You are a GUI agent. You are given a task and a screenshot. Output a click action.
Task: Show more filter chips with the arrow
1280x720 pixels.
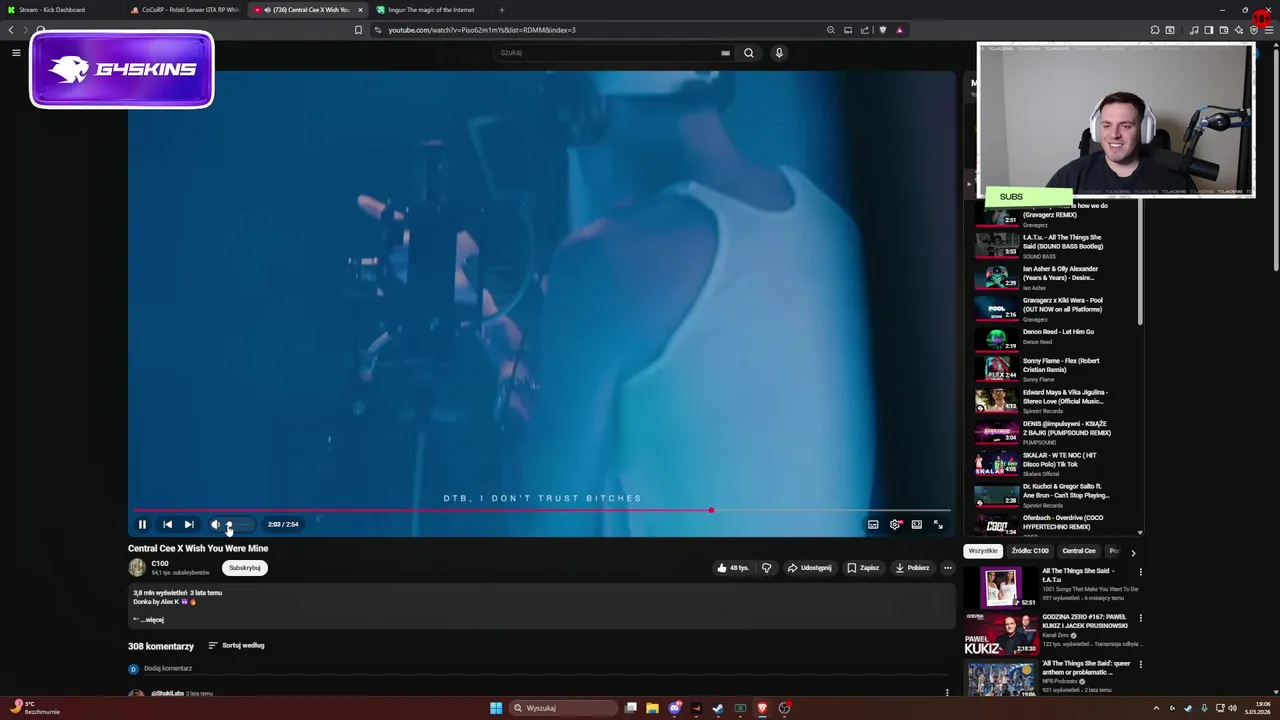pyautogui.click(x=1133, y=552)
